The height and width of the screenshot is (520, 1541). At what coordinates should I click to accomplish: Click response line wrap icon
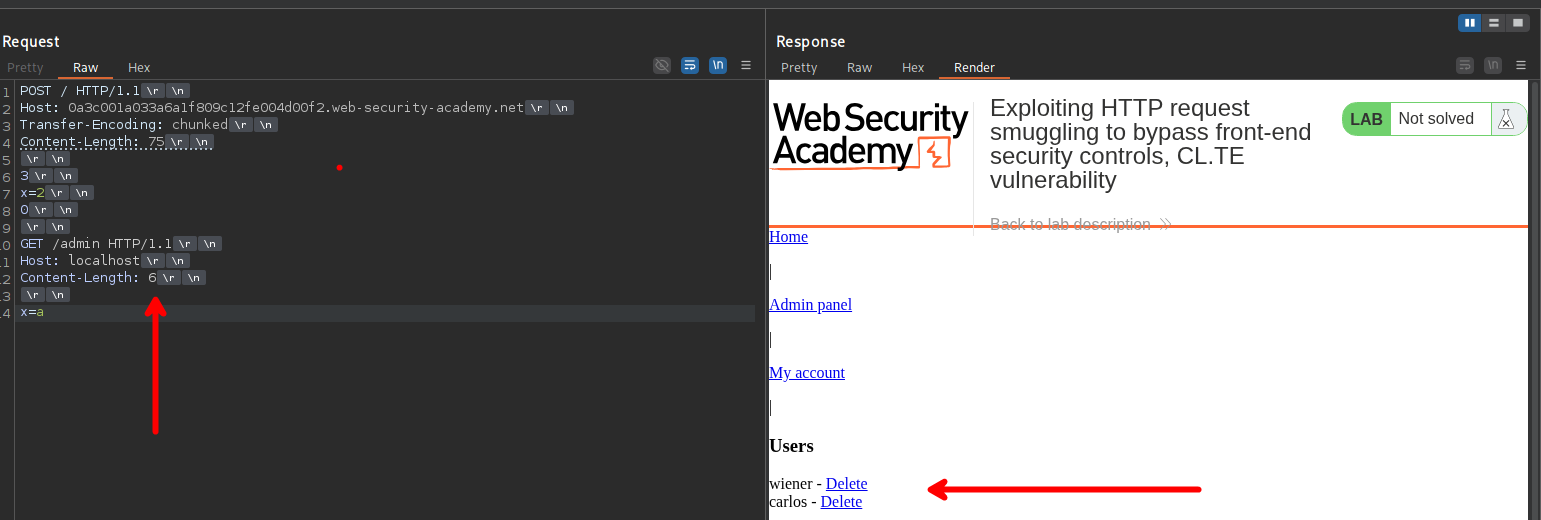[1465, 66]
